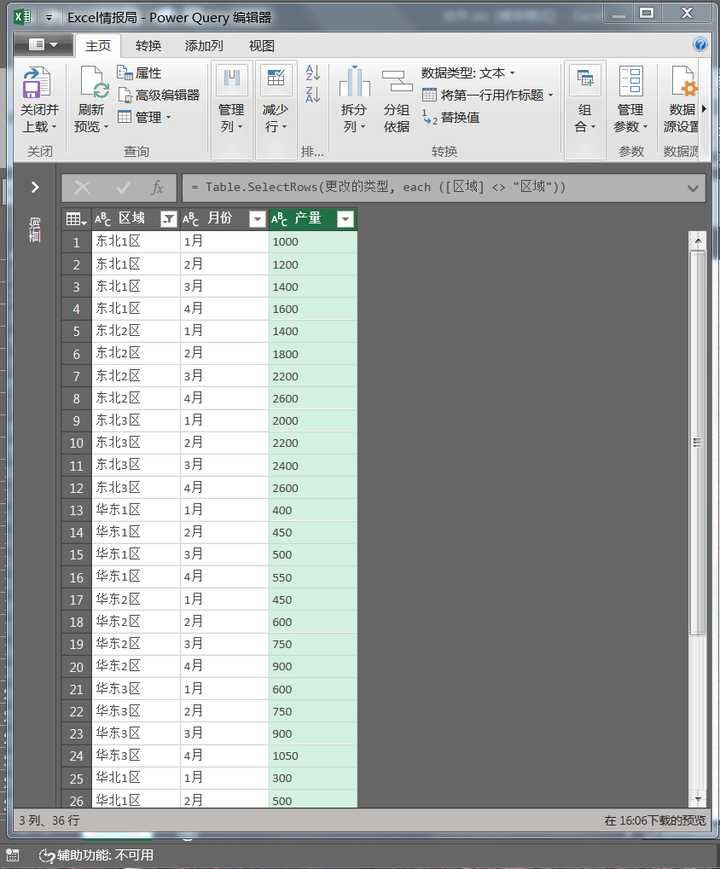Select the 1050 value in row 24
The image size is (720, 869).
pos(313,756)
